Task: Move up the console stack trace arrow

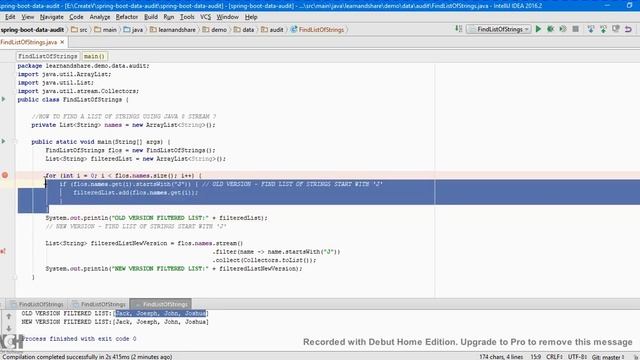Action: (9, 316)
